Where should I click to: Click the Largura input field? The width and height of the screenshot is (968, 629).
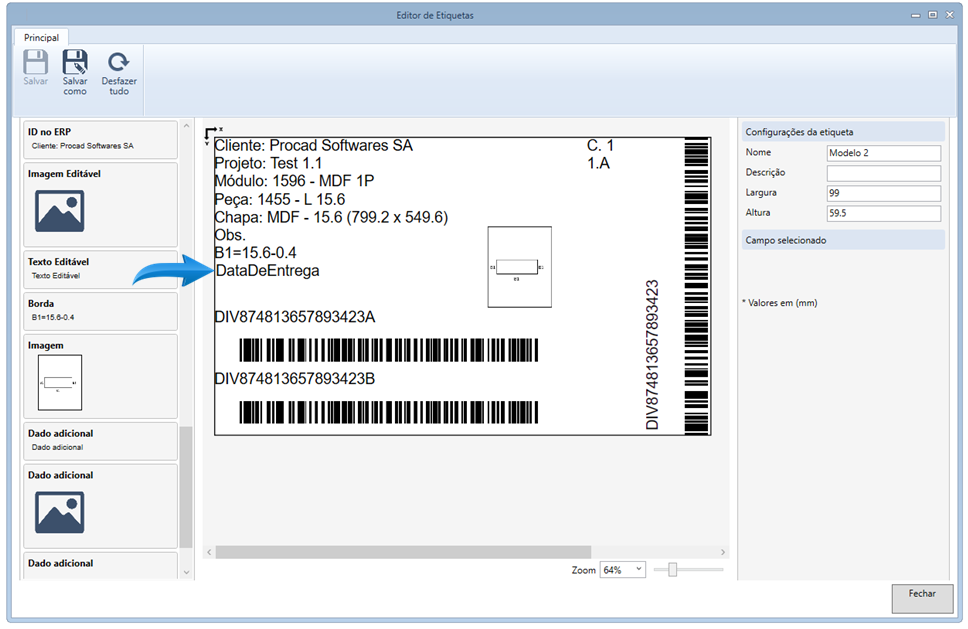883,193
